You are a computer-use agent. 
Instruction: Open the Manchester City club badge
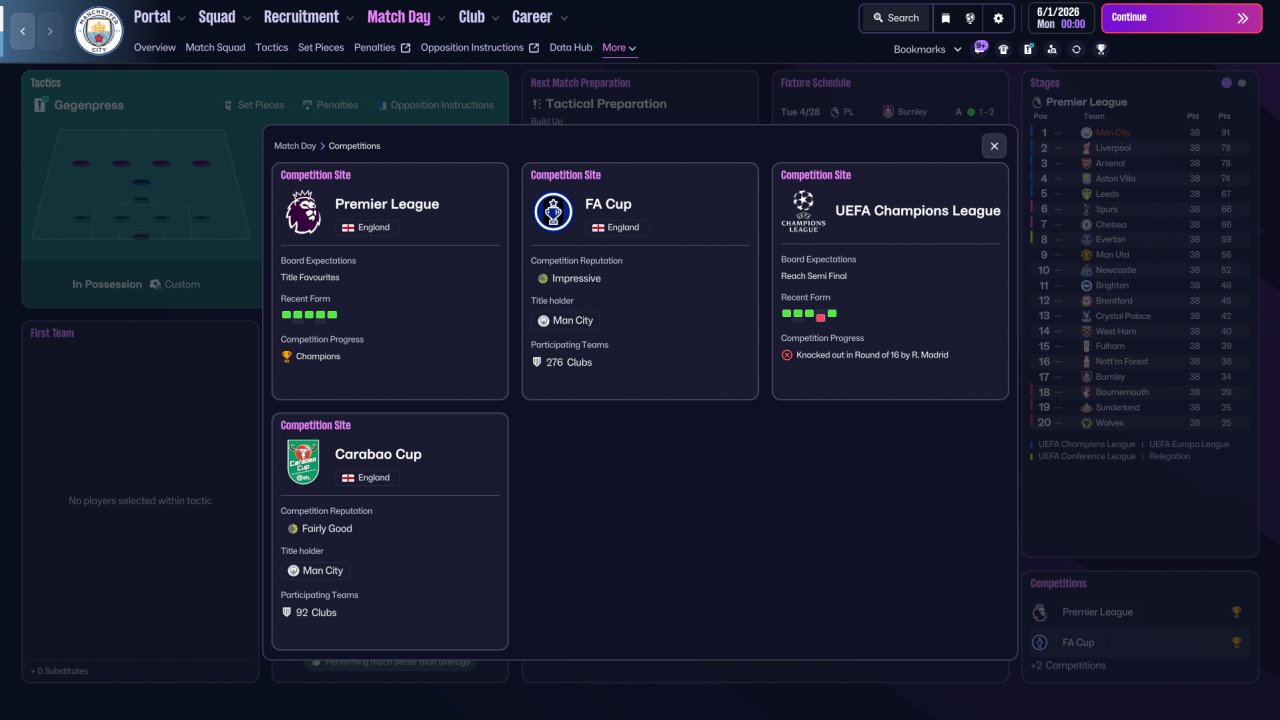(99, 31)
